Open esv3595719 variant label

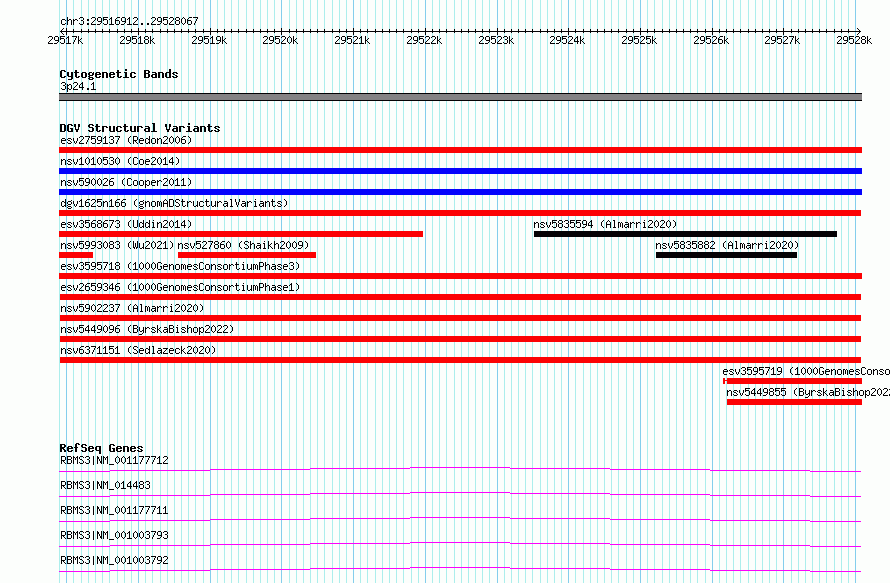[806, 371]
